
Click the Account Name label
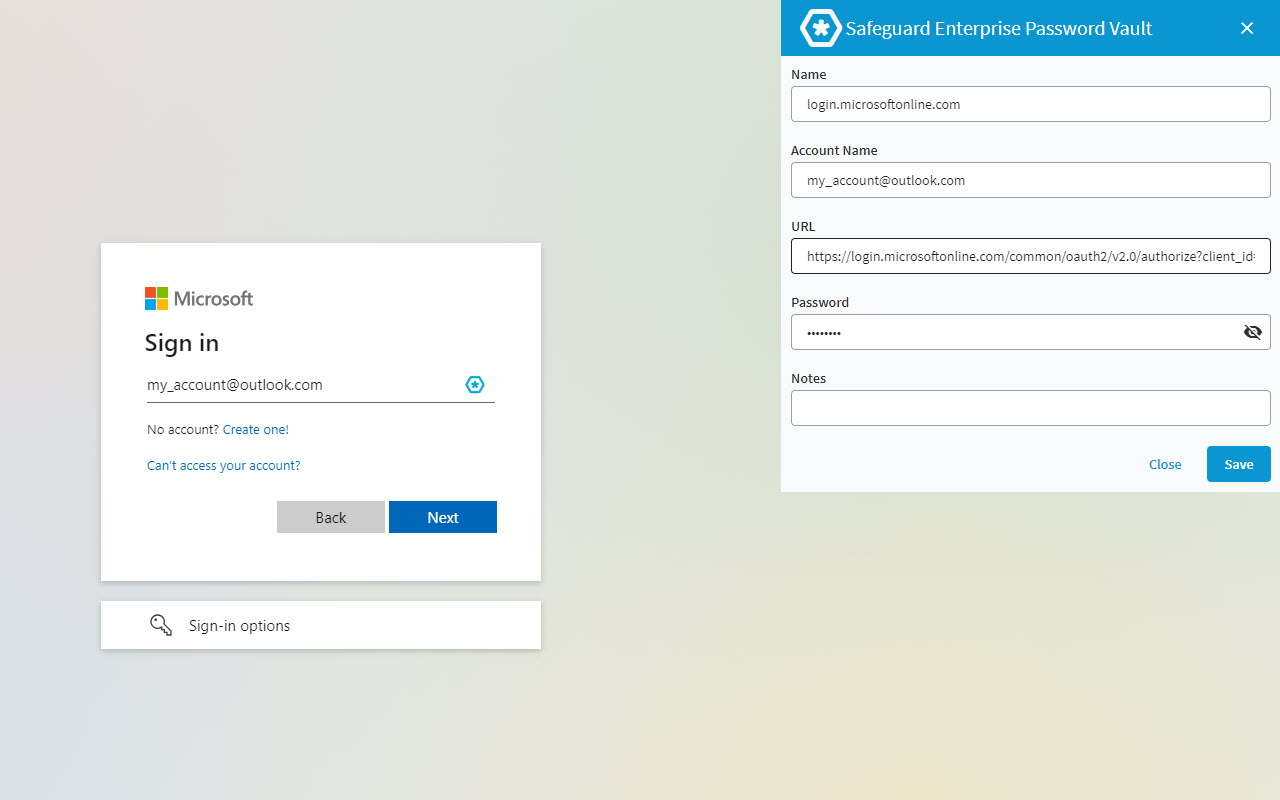click(x=834, y=150)
